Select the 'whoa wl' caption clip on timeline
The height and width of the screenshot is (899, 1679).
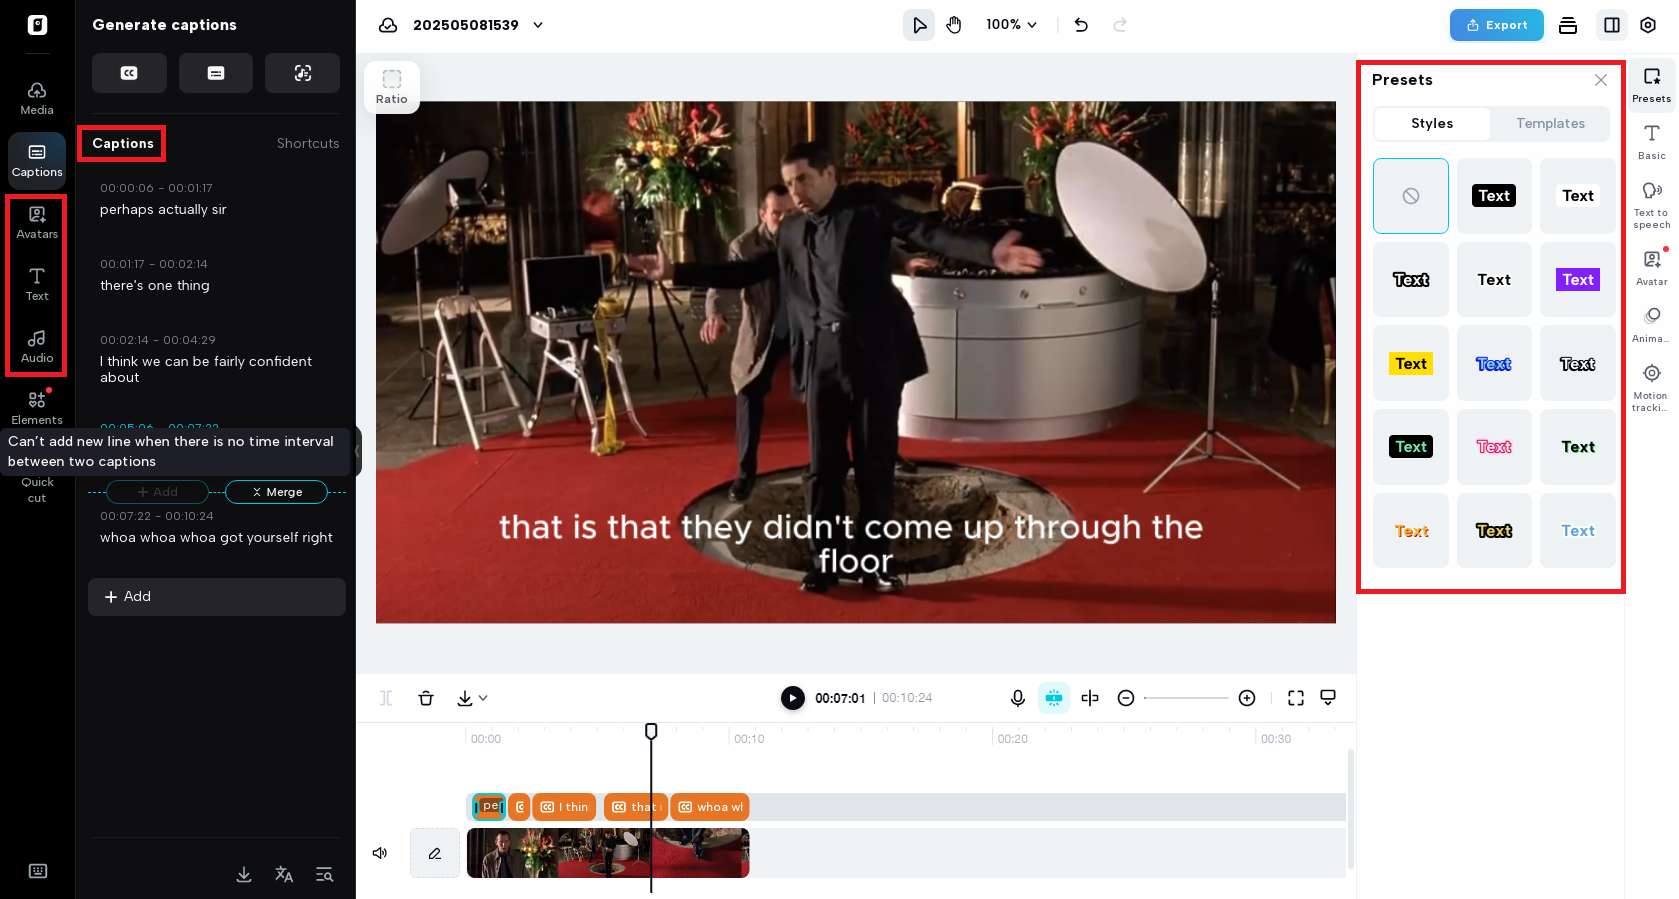coord(710,807)
